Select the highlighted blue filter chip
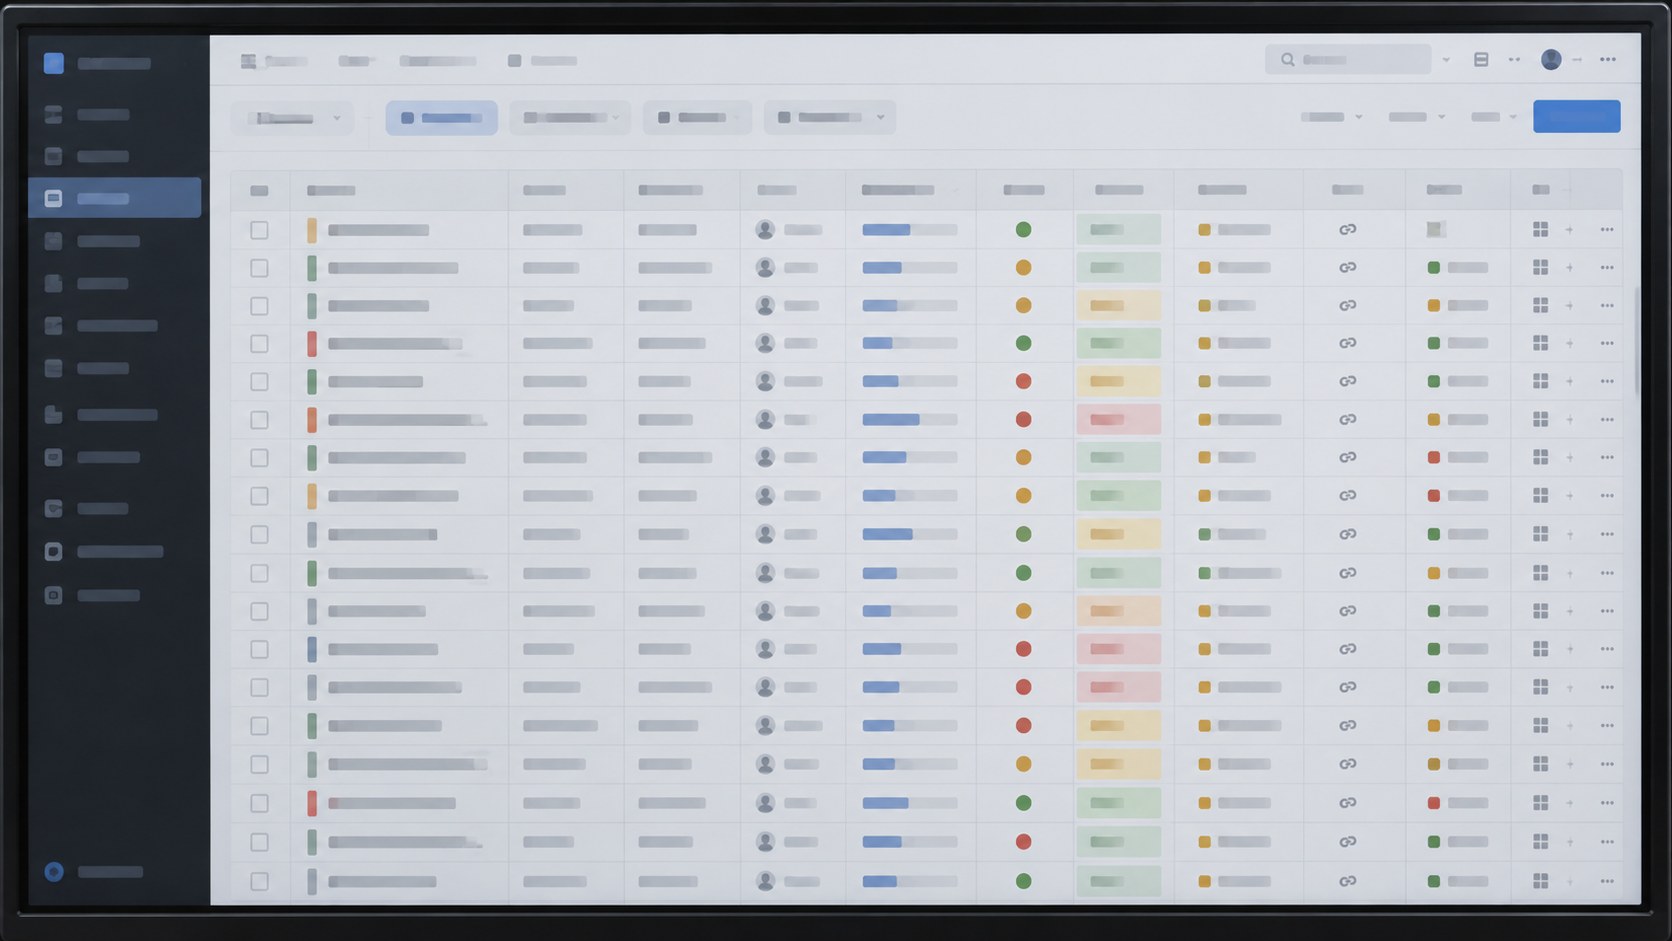1672x941 pixels. coord(441,117)
